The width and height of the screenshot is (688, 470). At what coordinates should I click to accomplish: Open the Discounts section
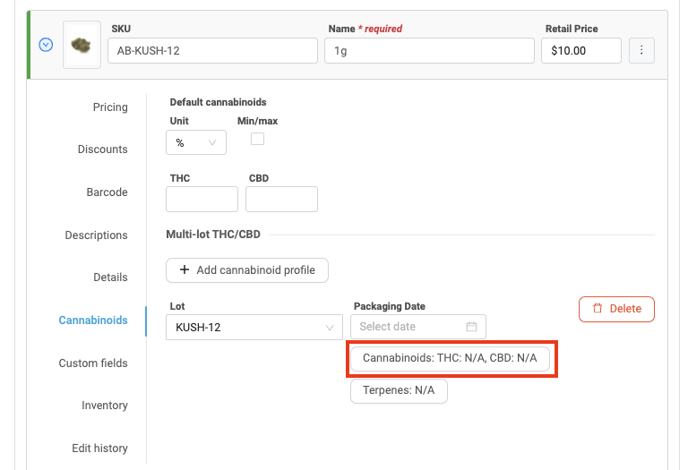click(x=103, y=149)
